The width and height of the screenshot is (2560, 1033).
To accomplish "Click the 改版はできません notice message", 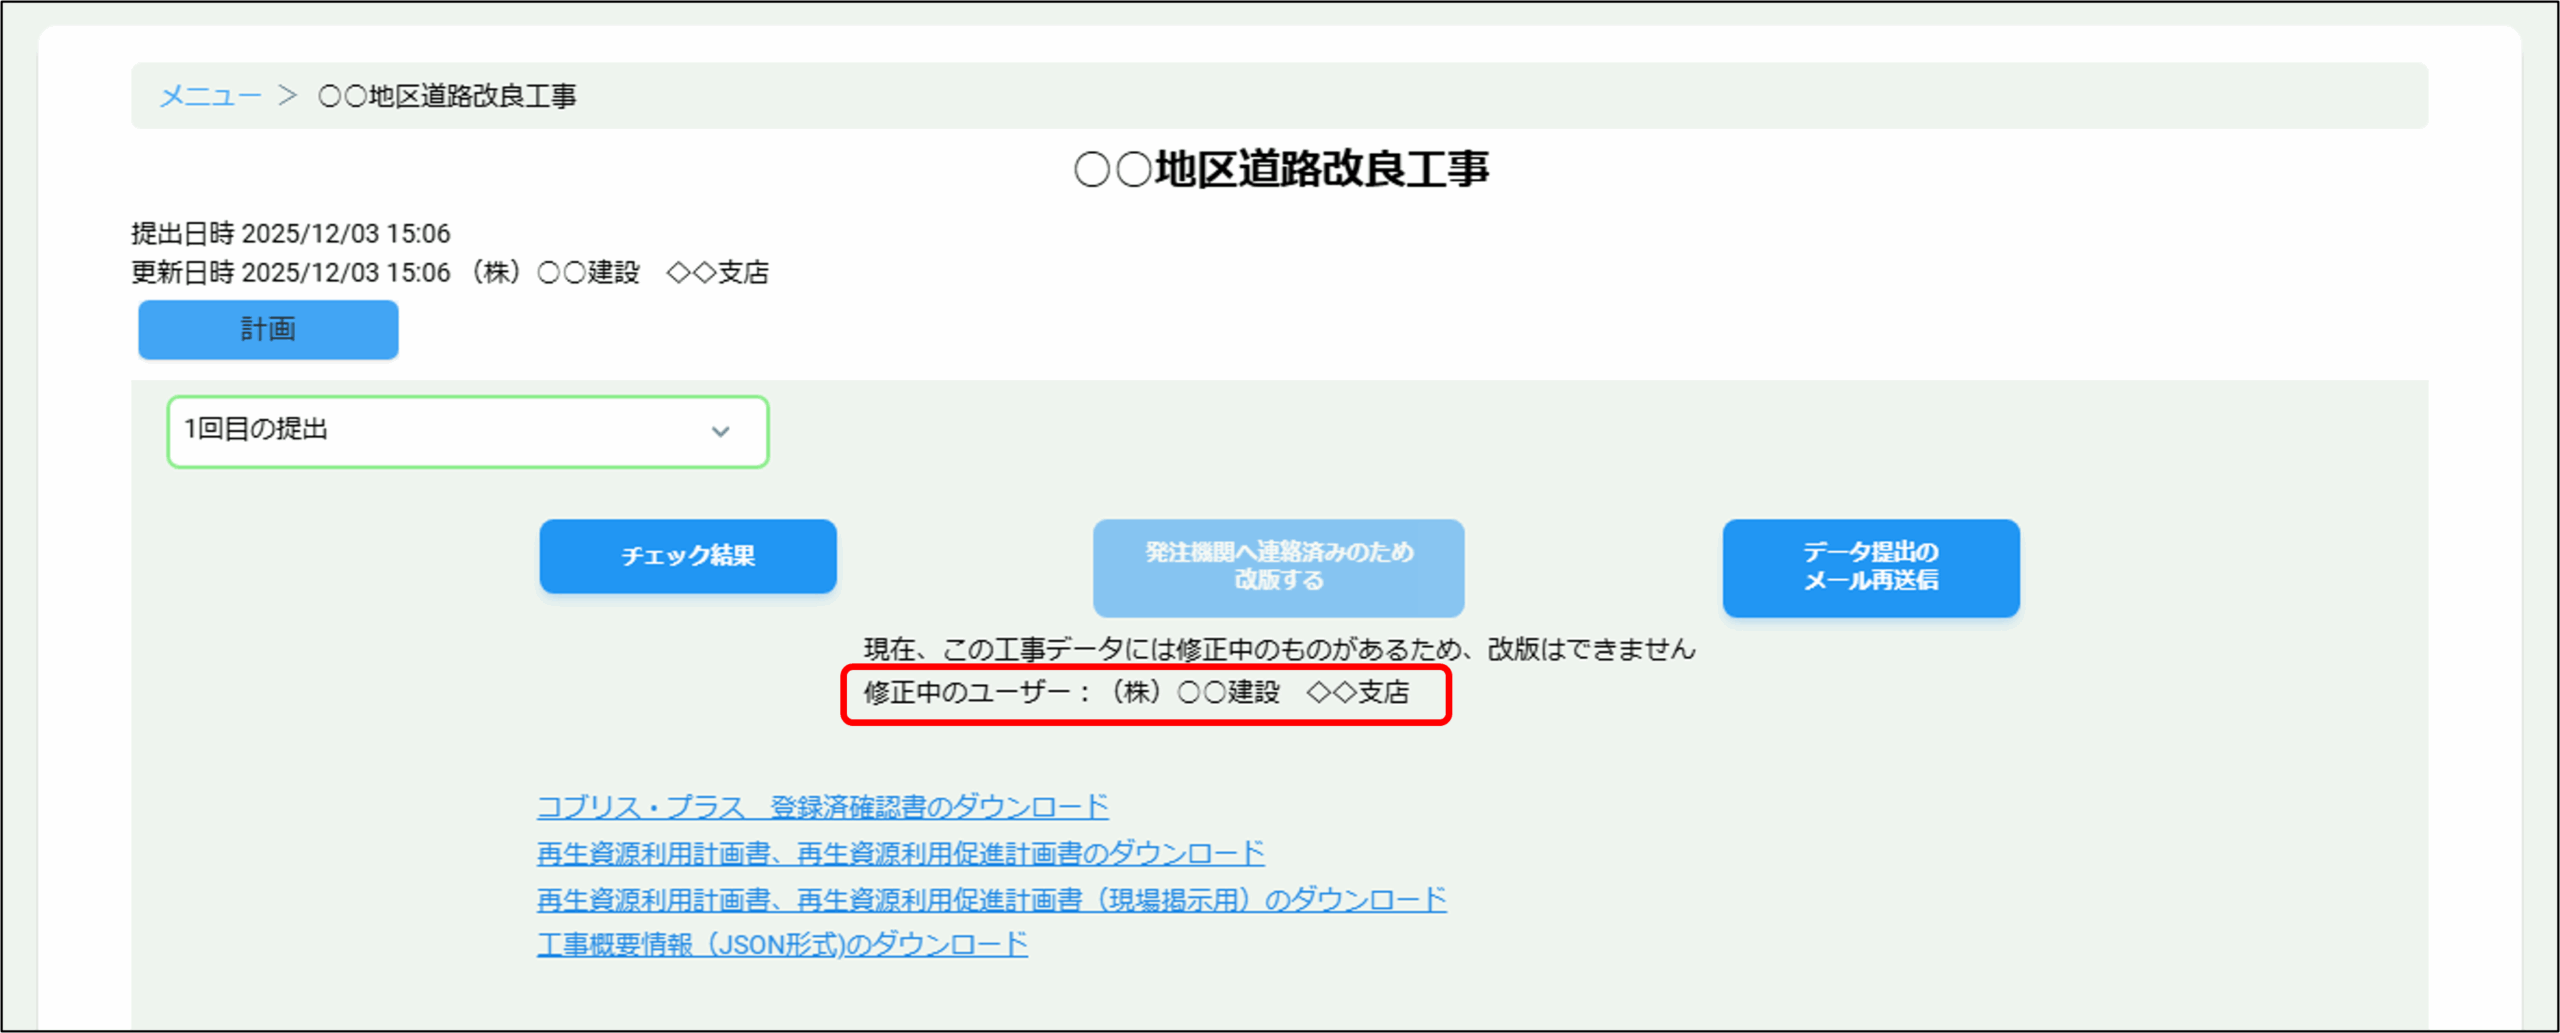I will 1279,649.
